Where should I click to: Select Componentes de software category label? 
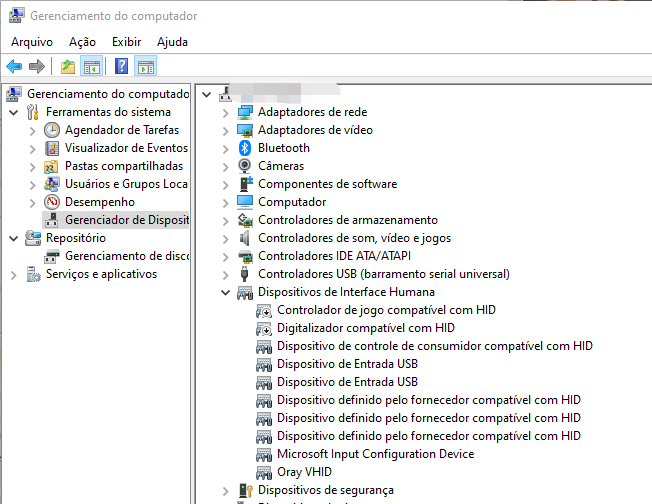coord(328,184)
